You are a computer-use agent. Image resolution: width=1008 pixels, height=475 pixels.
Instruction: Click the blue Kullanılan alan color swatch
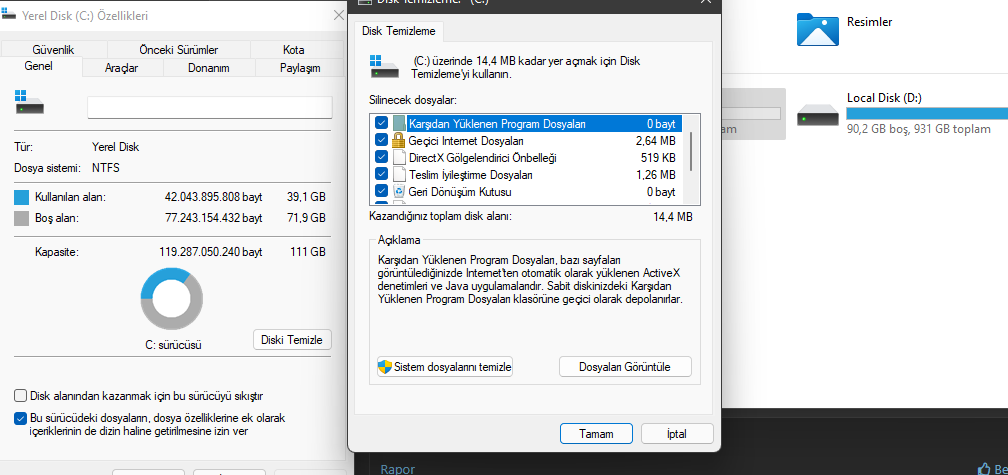pos(22,197)
